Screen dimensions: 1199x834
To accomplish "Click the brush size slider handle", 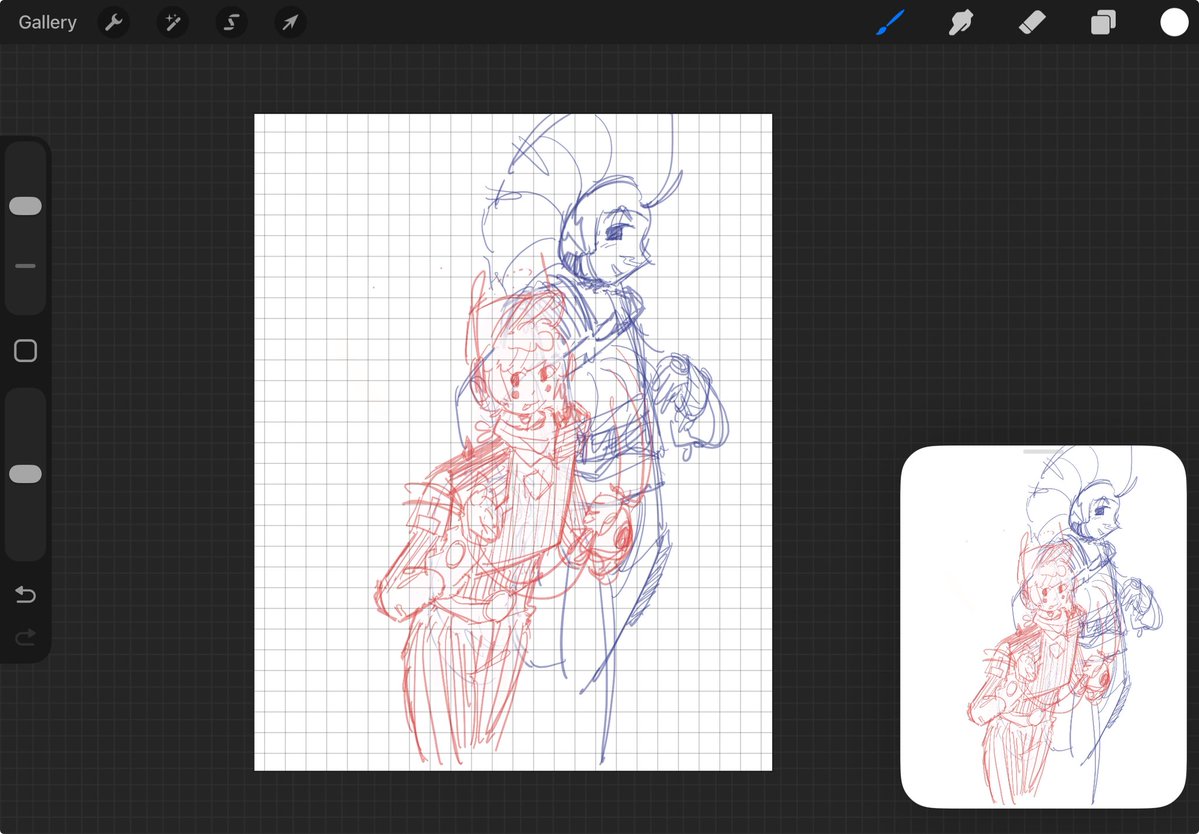I will 25,206.
